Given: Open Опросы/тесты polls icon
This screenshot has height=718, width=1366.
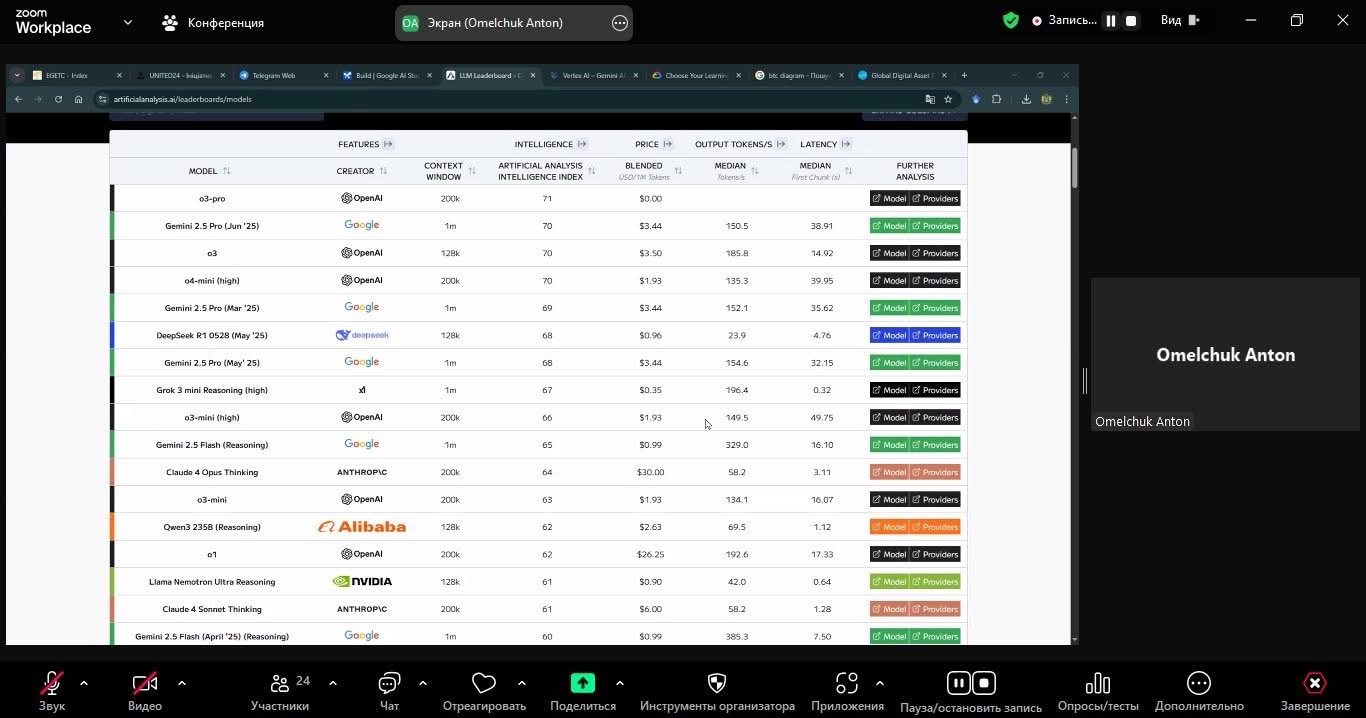Looking at the screenshot, I should [x=1098, y=684].
